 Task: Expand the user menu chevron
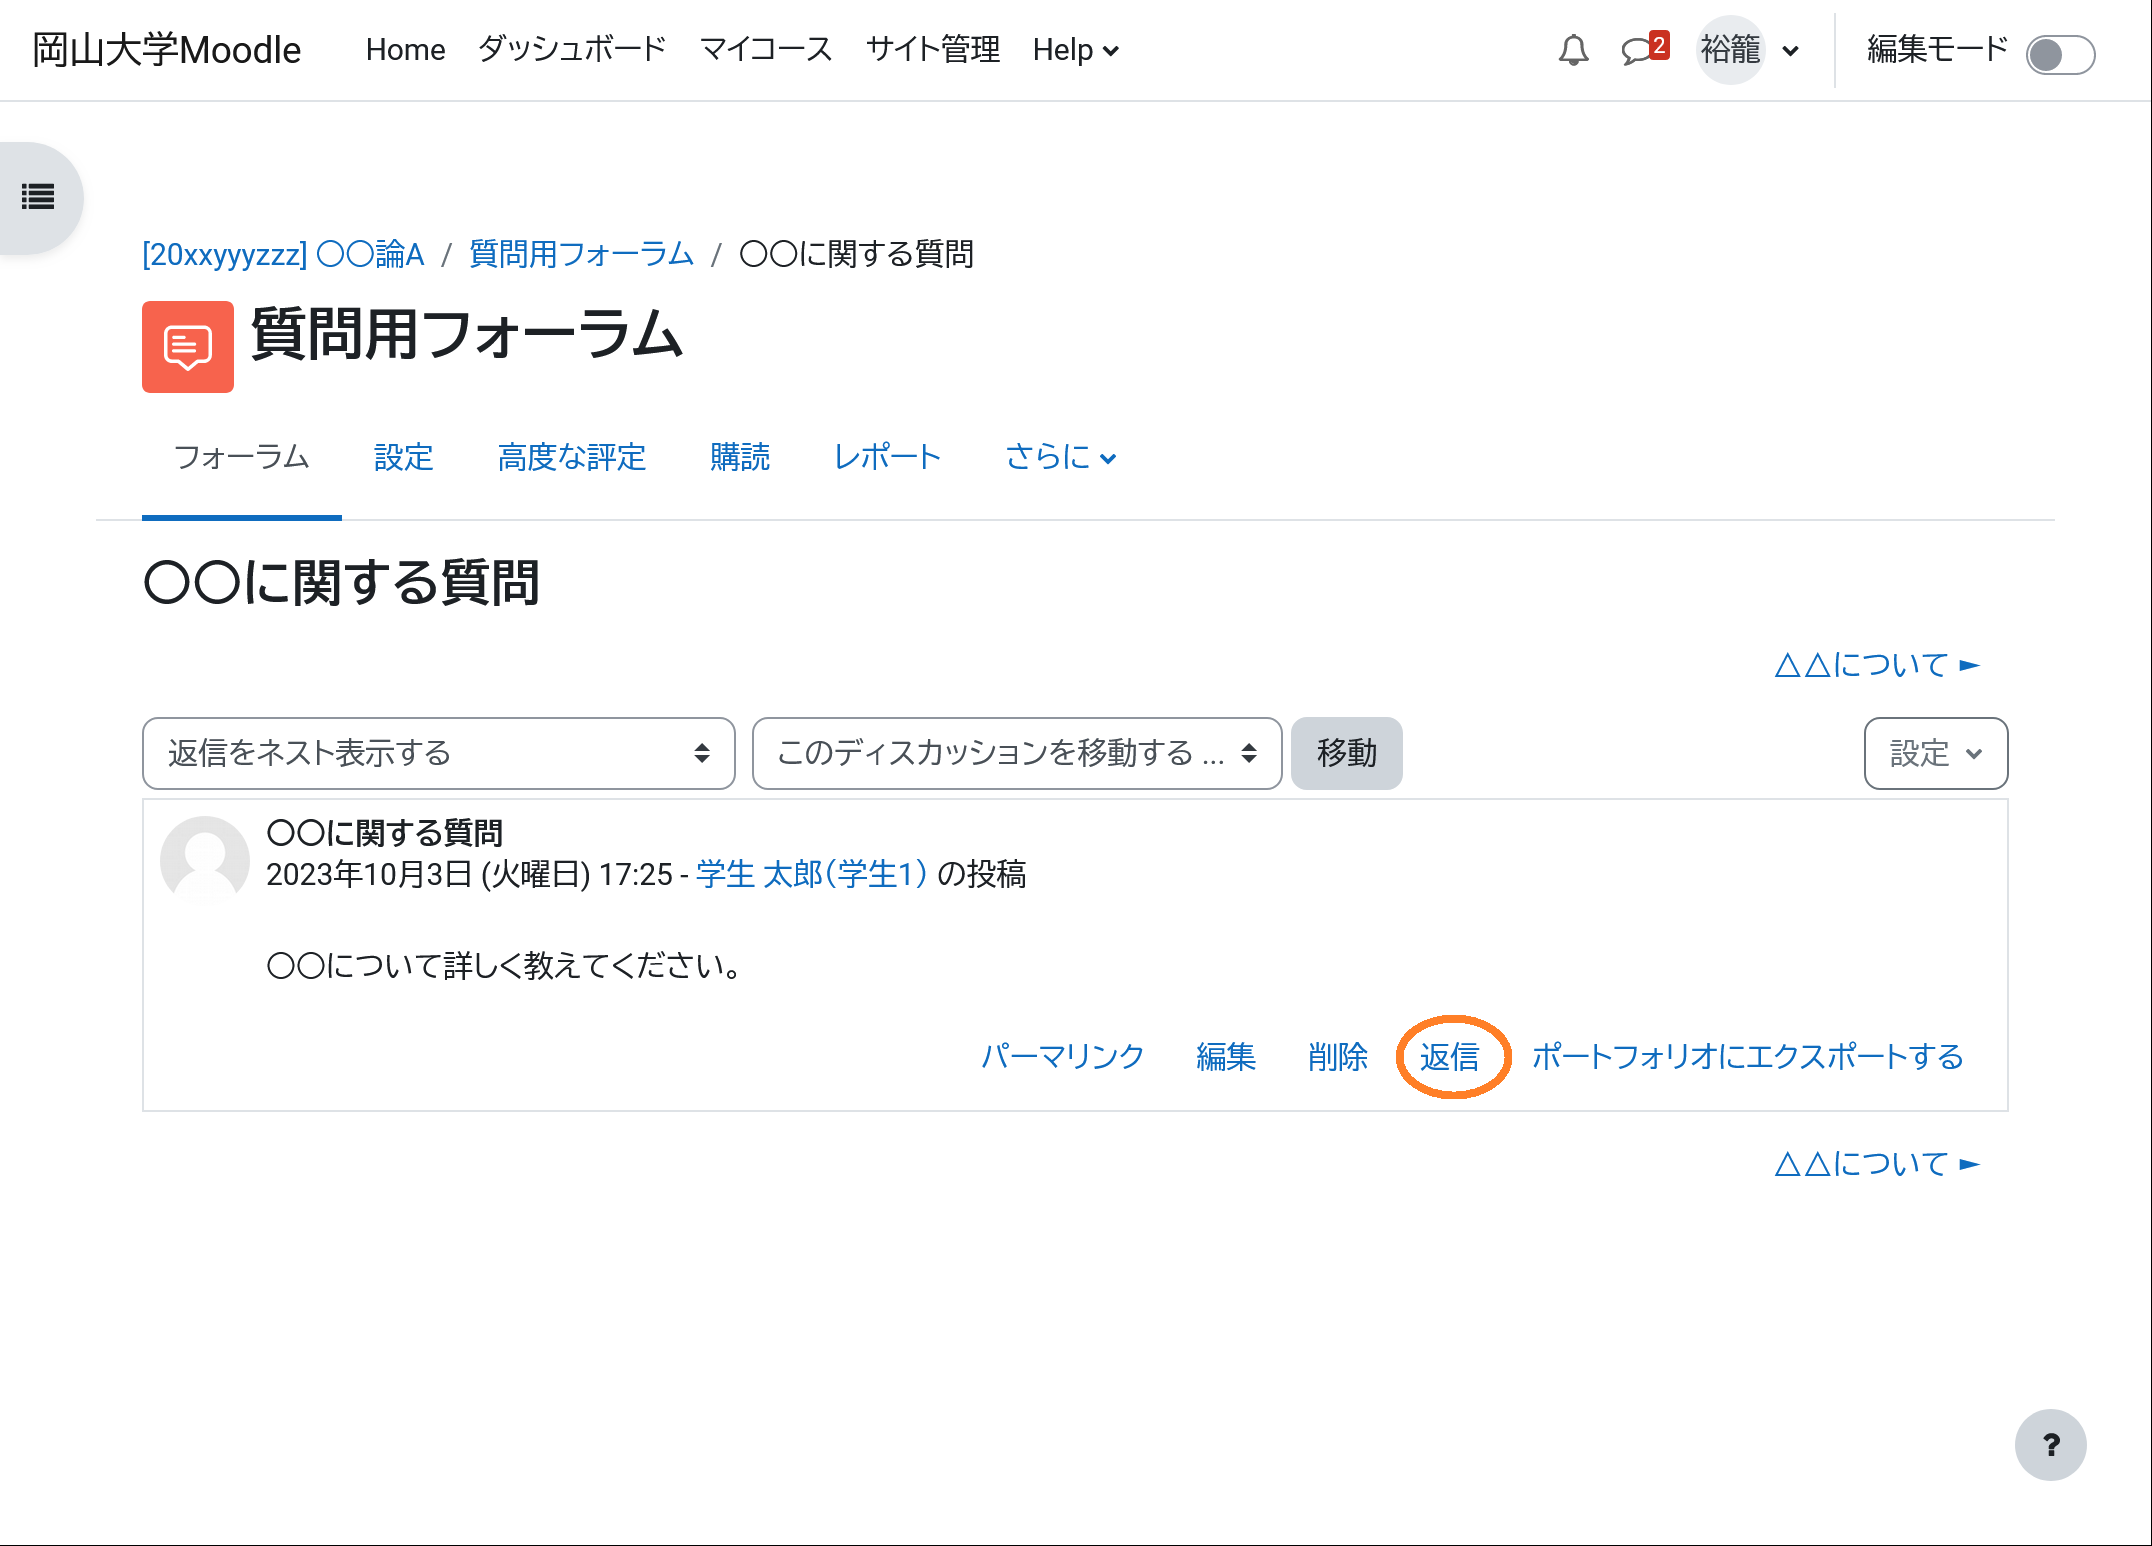point(1791,51)
